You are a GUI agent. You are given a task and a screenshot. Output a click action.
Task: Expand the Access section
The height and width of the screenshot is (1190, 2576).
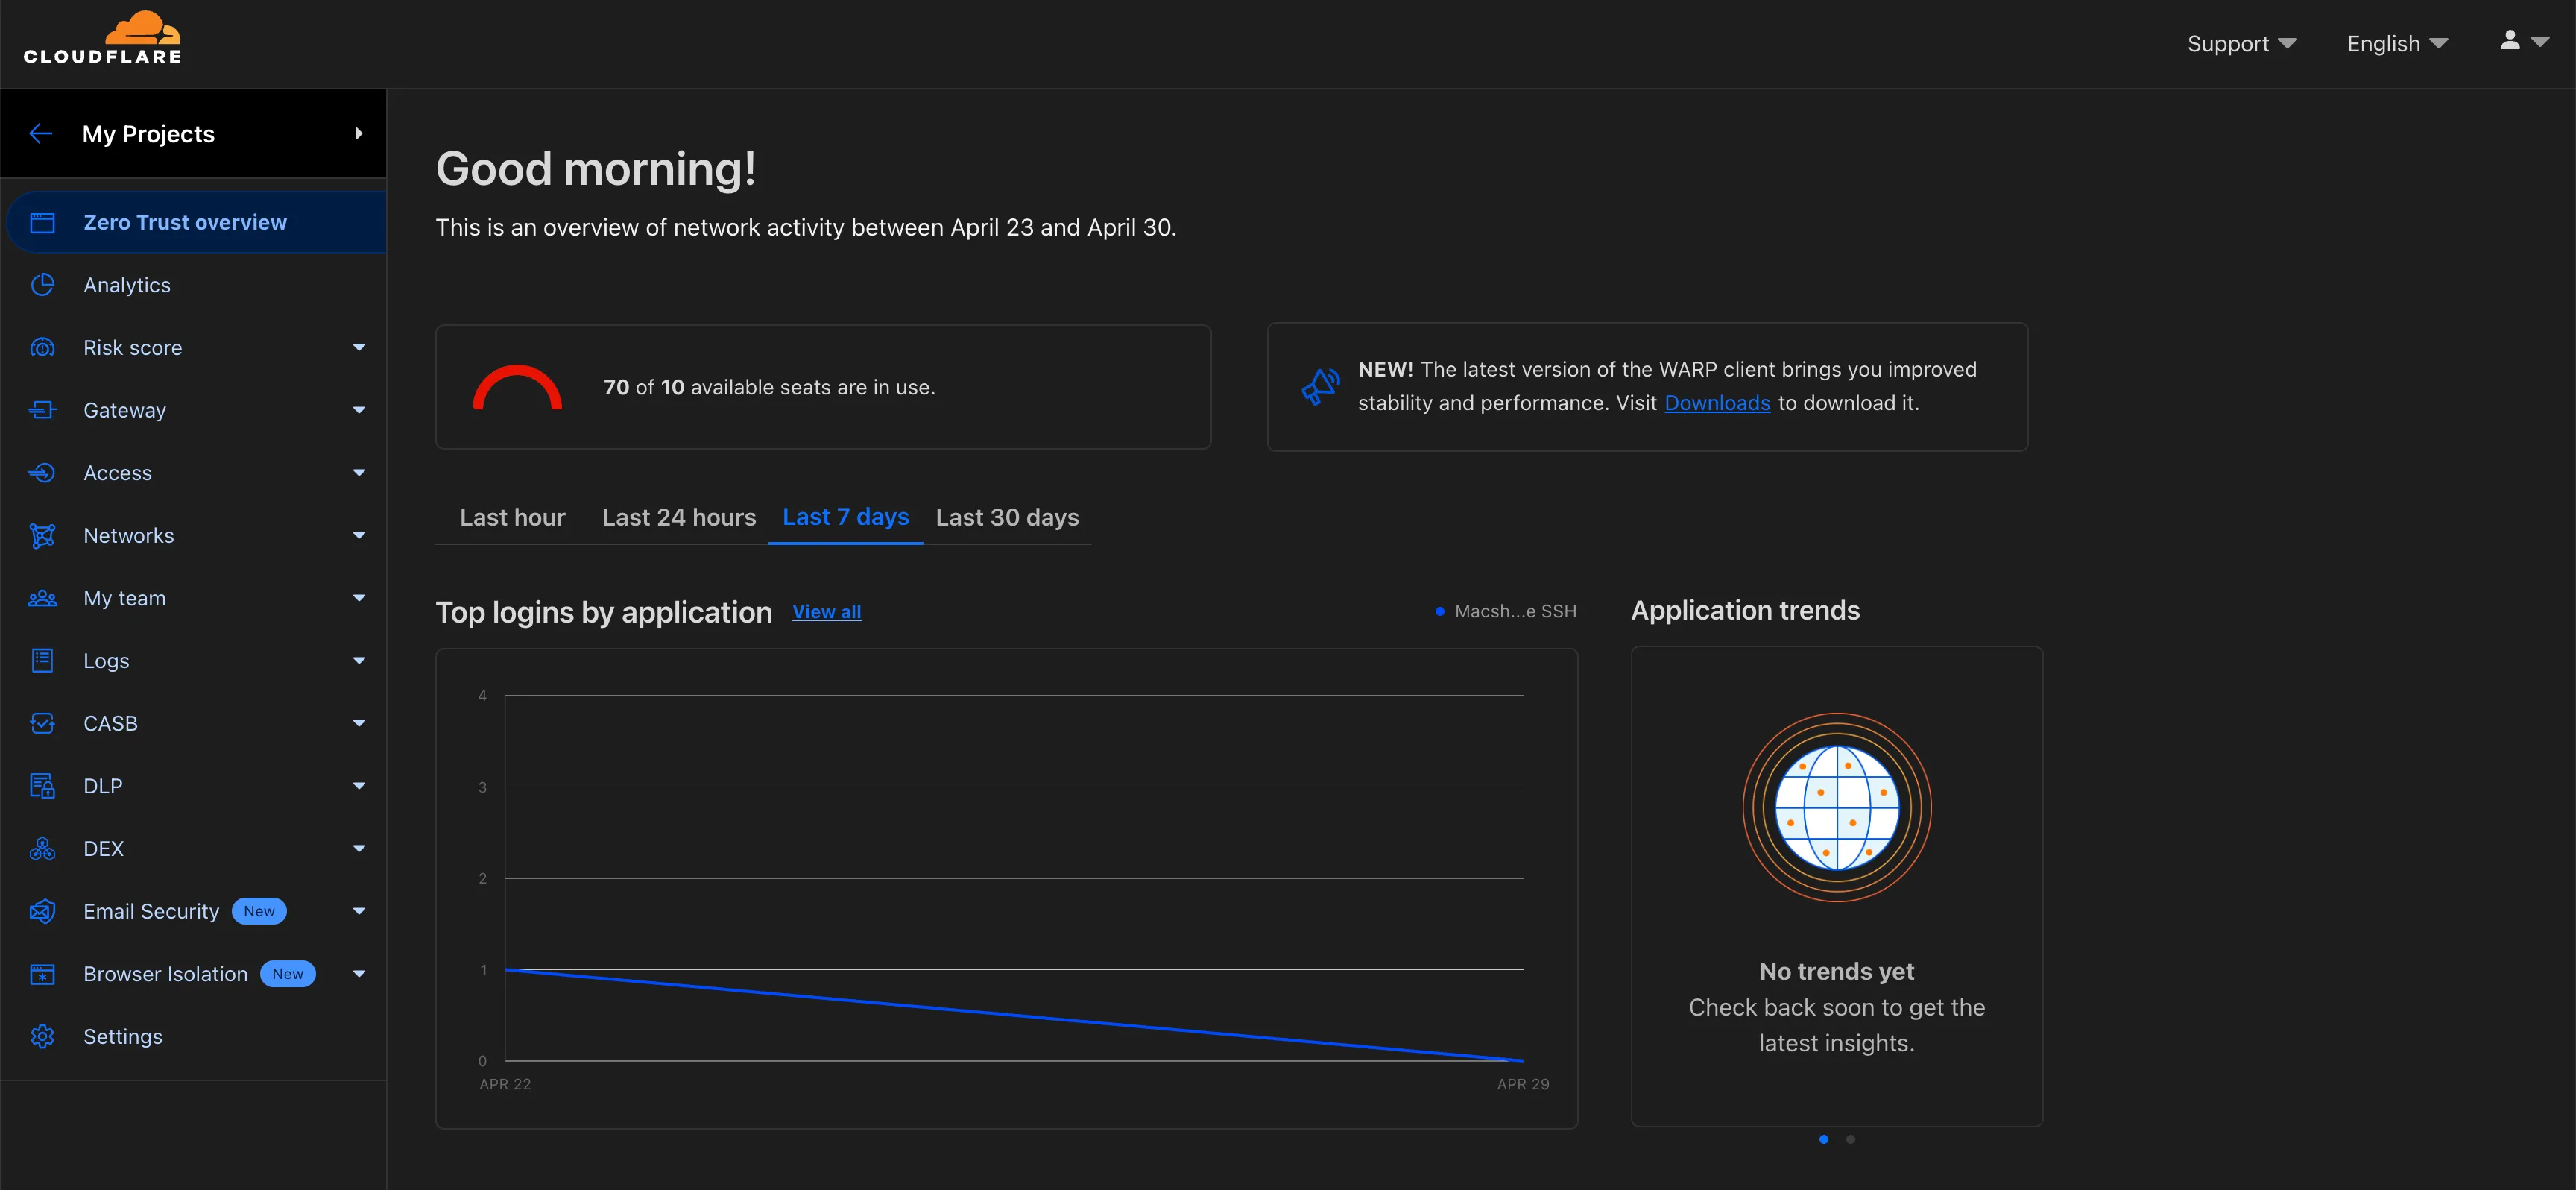coord(358,472)
